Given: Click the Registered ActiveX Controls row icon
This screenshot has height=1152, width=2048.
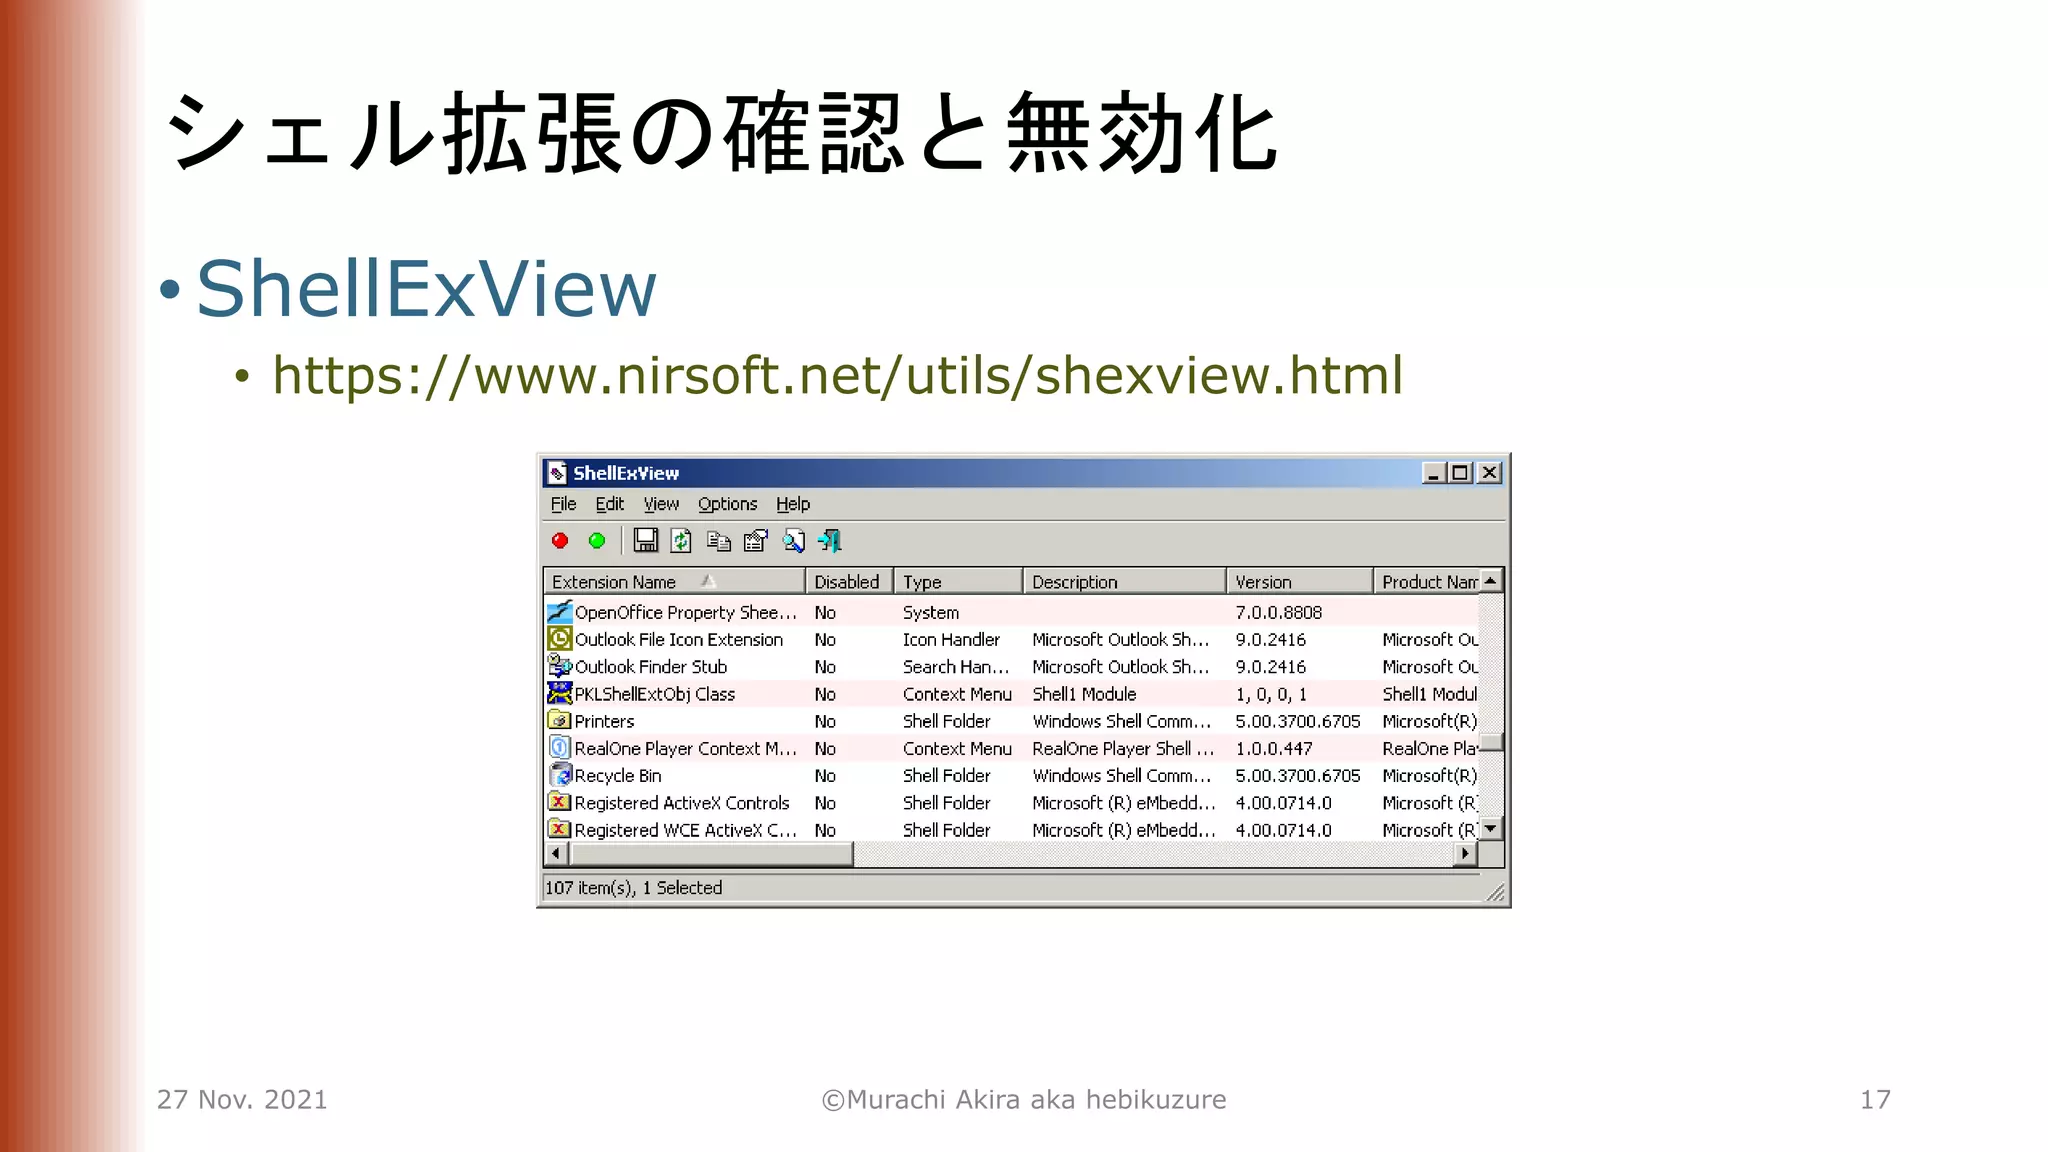Looking at the screenshot, I should pyautogui.click(x=560, y=802).
